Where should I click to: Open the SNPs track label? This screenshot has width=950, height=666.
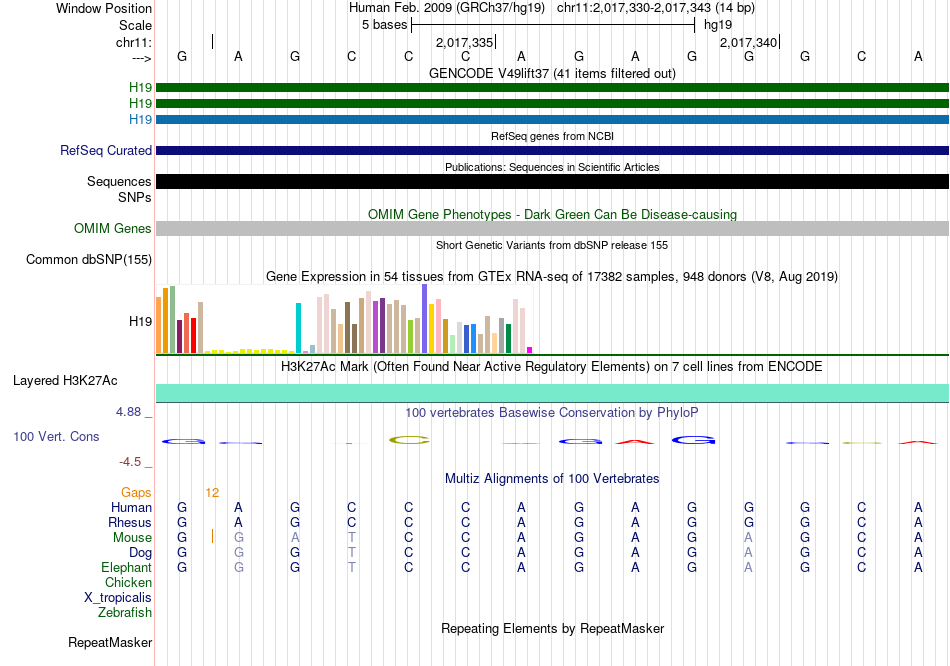click(x=135, y=197)
